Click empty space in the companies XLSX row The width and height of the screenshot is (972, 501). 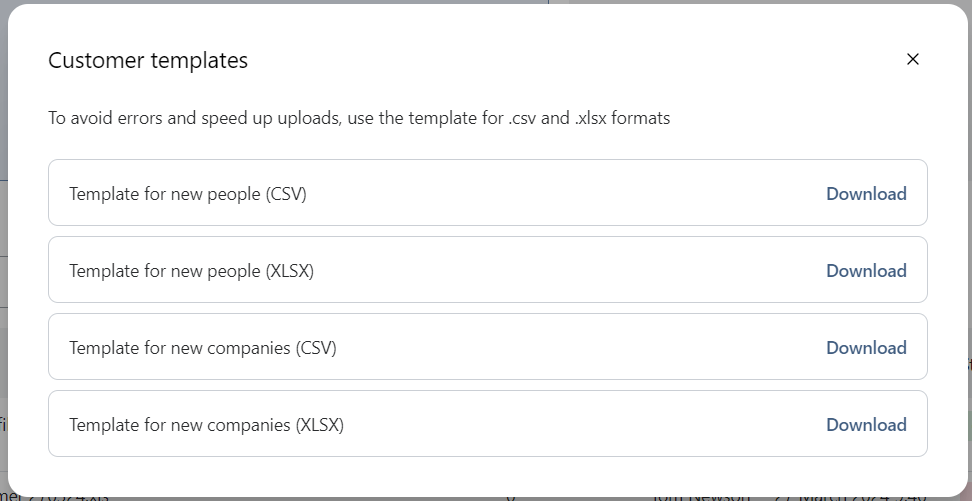pyautogui.click(x=560, y=425)
